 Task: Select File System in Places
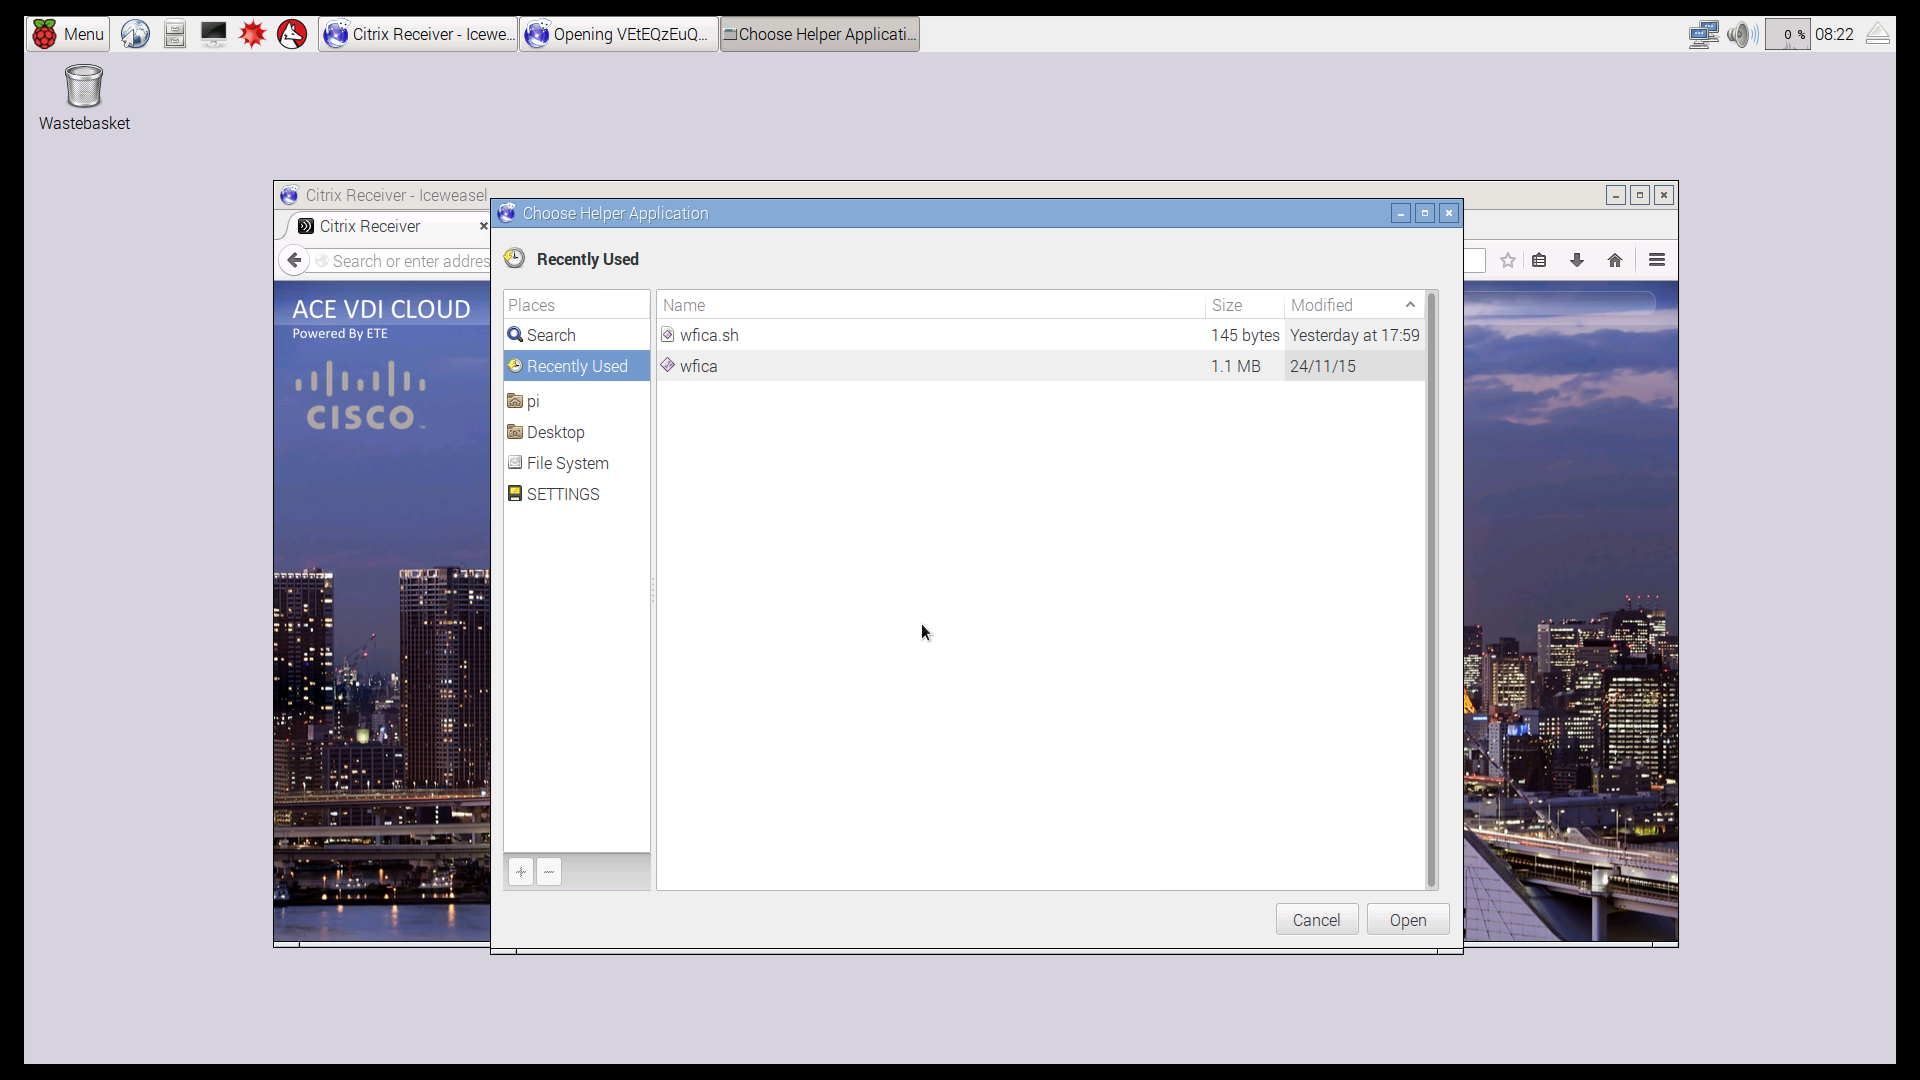(x=567, y=463)
